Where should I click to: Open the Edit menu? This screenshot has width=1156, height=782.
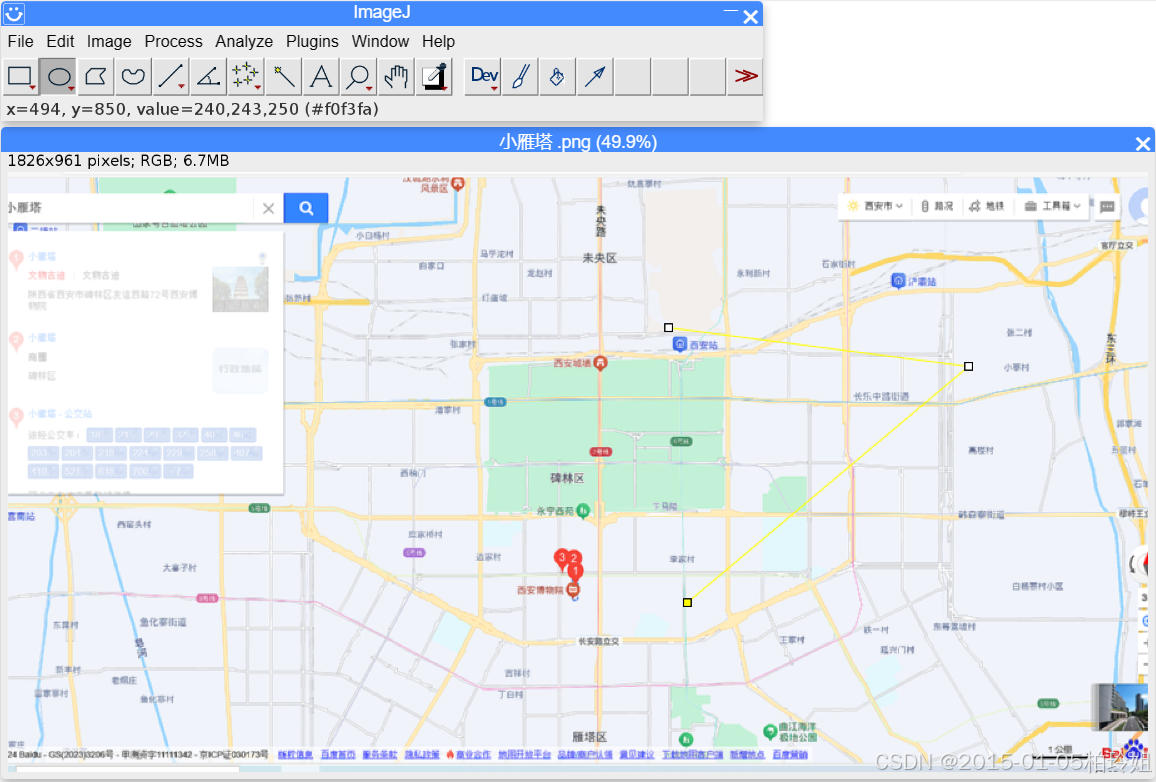click(60, 41)
